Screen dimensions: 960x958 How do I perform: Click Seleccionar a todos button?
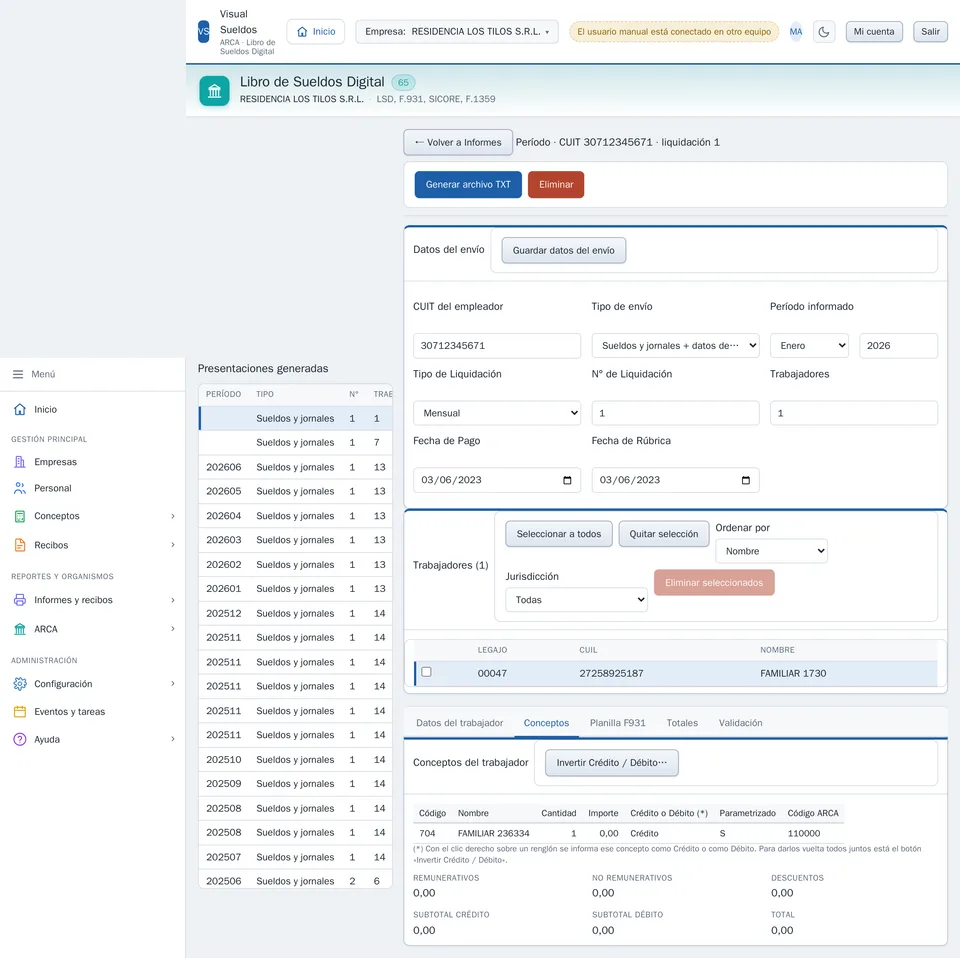(559, 534)
